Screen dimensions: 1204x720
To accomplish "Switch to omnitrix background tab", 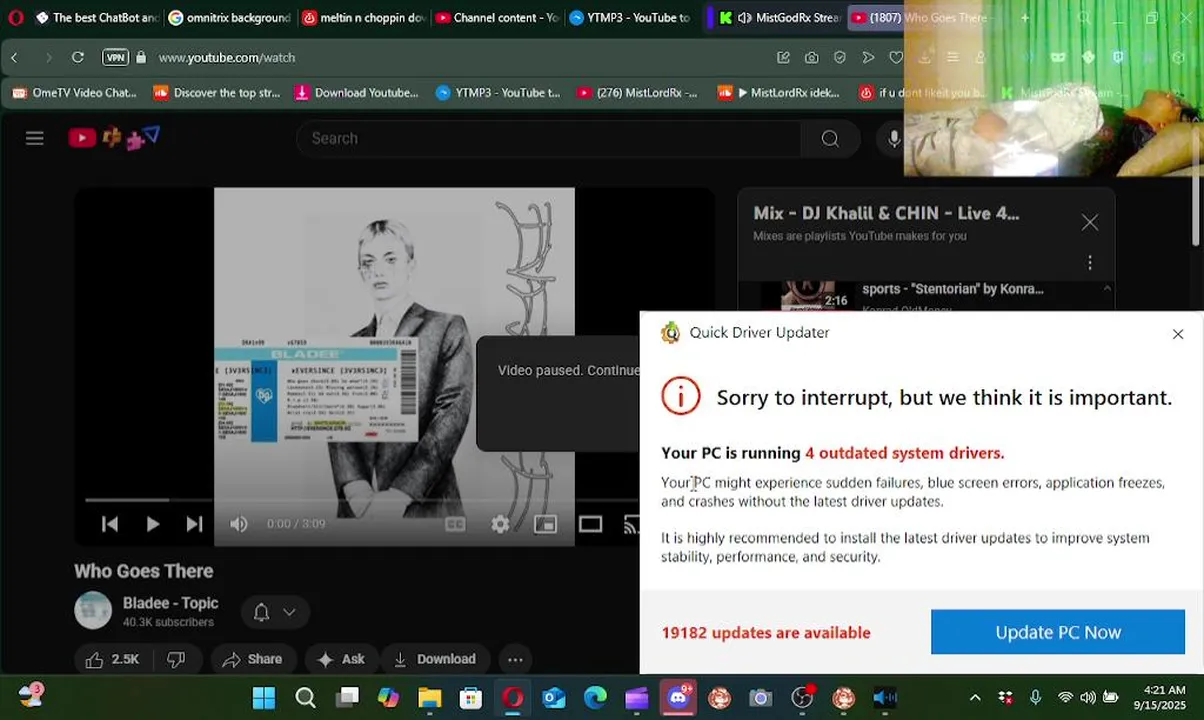I will coord(229,18).
